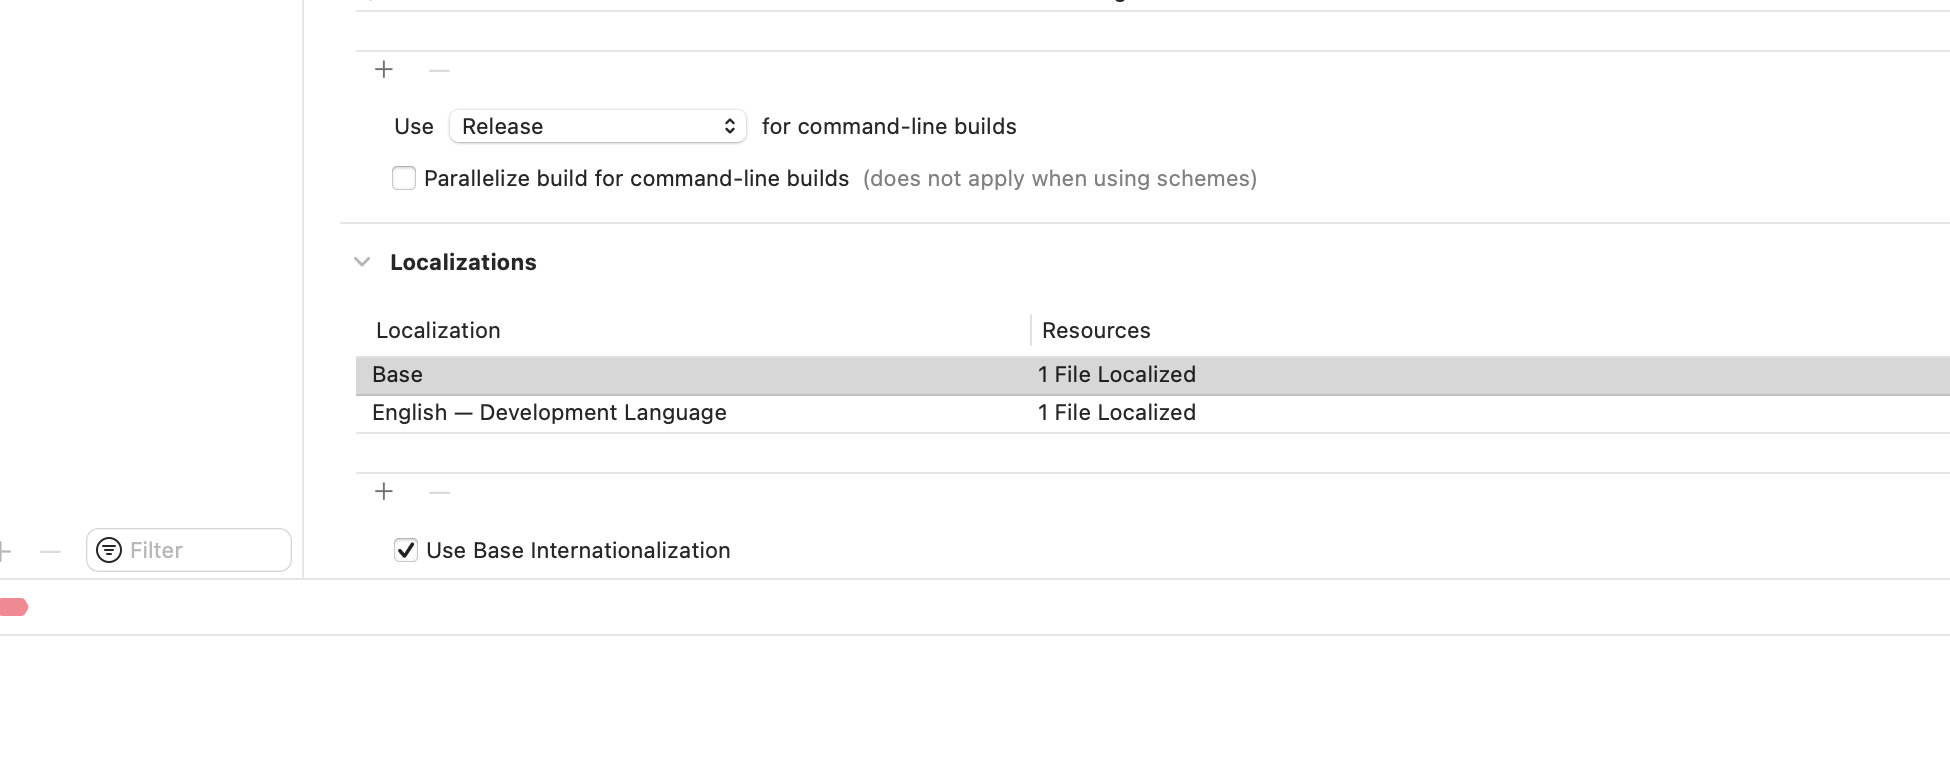Click the red pill indicator in bottom bar
The image size is (1950, 758).
pyautogui.click(x=13, y=607)
